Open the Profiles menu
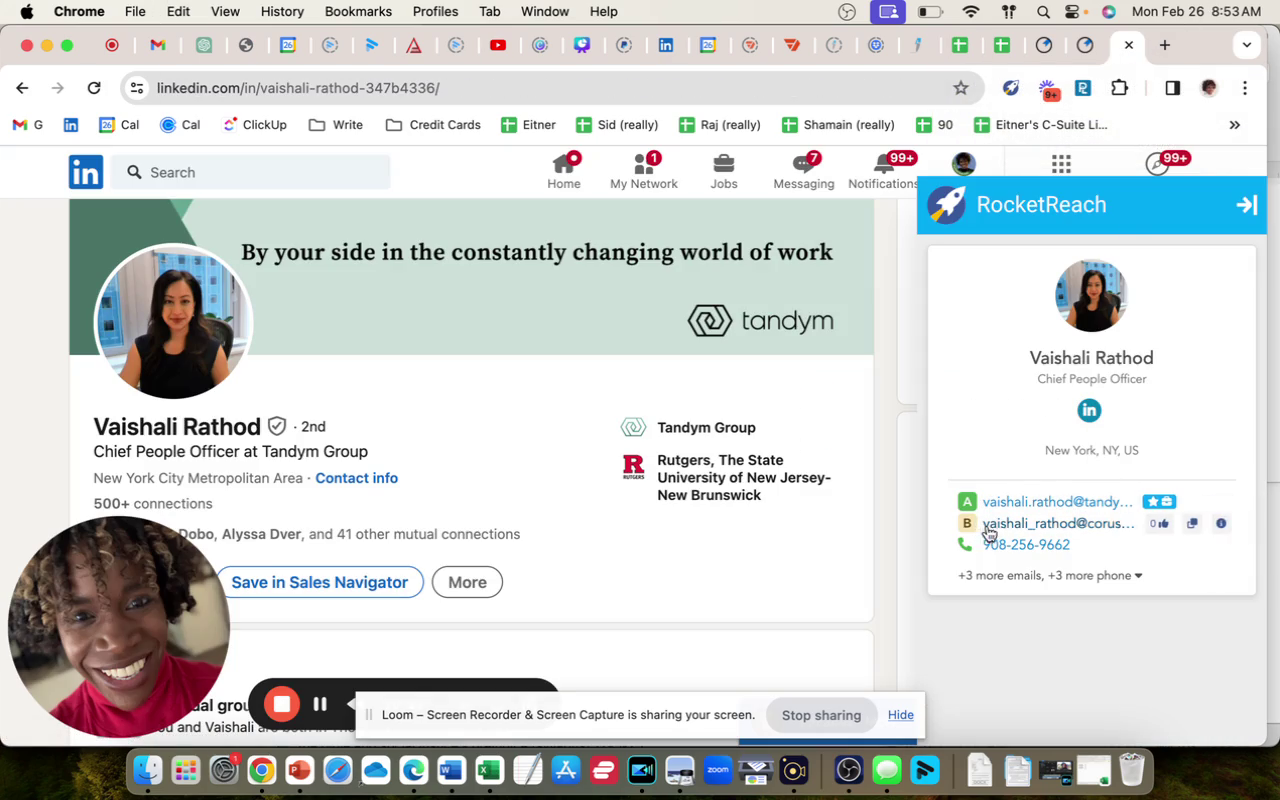 tap(435, 12)
